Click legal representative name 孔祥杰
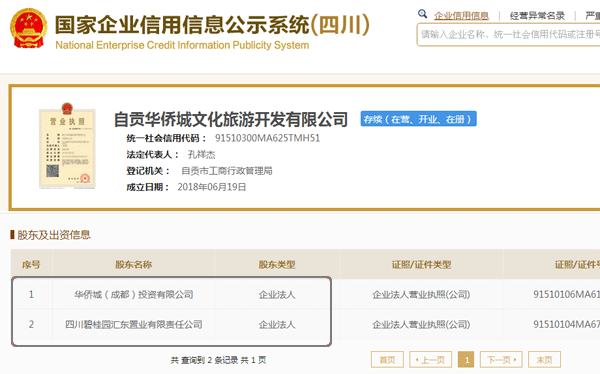The width and height of the screenshot is (600, 374). (201, 155)
